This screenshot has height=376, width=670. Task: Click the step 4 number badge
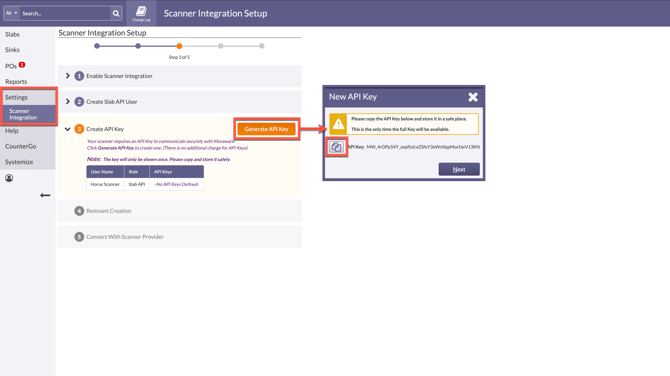tap(79, 211)
